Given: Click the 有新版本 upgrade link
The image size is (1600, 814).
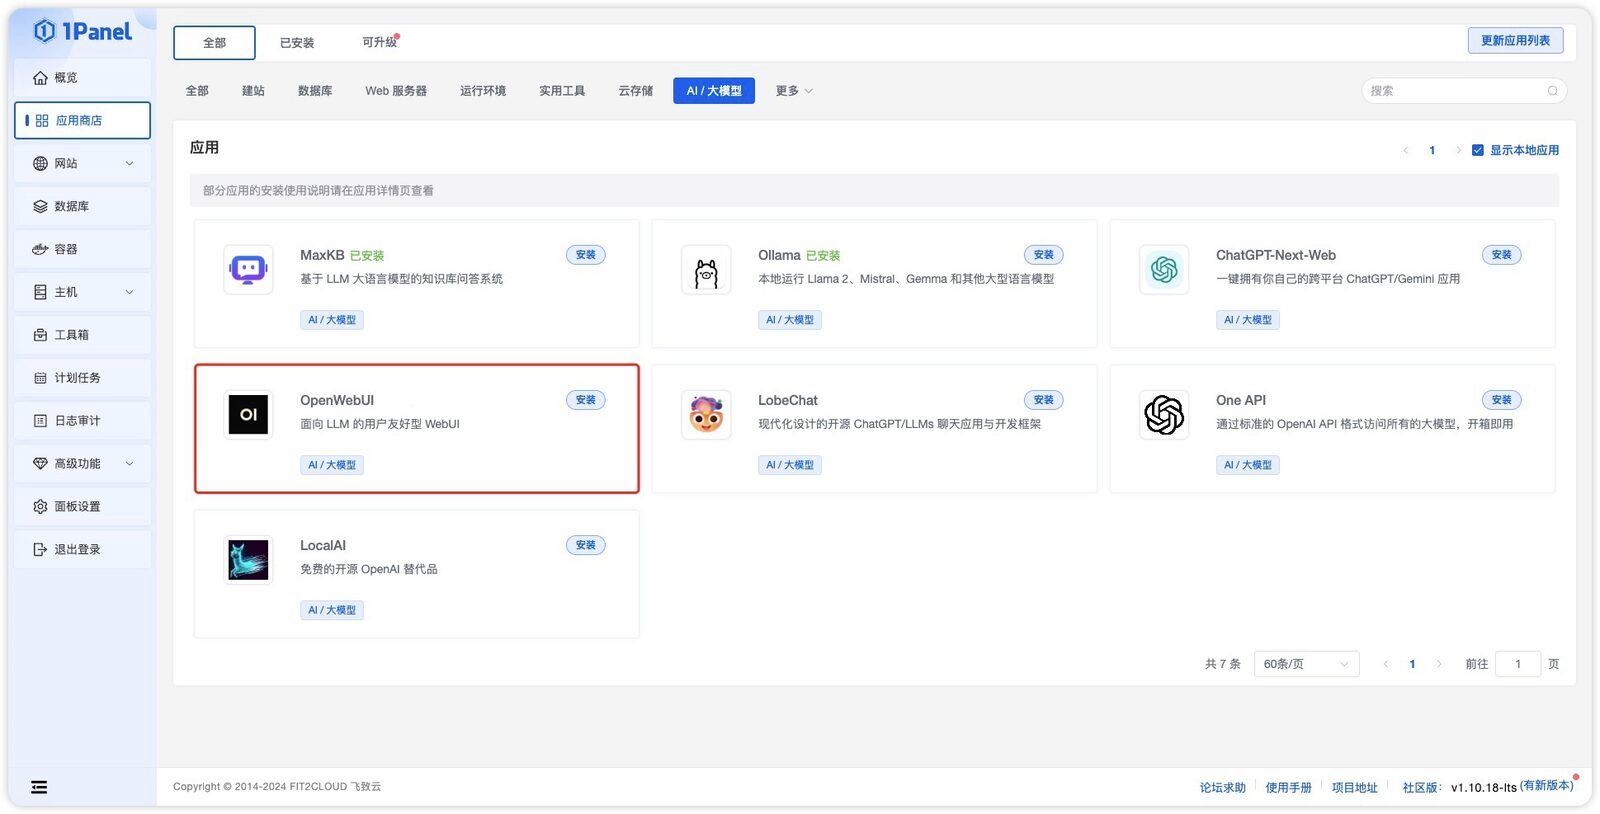Looking at the screenshot, I should (x=1547, y=786).
